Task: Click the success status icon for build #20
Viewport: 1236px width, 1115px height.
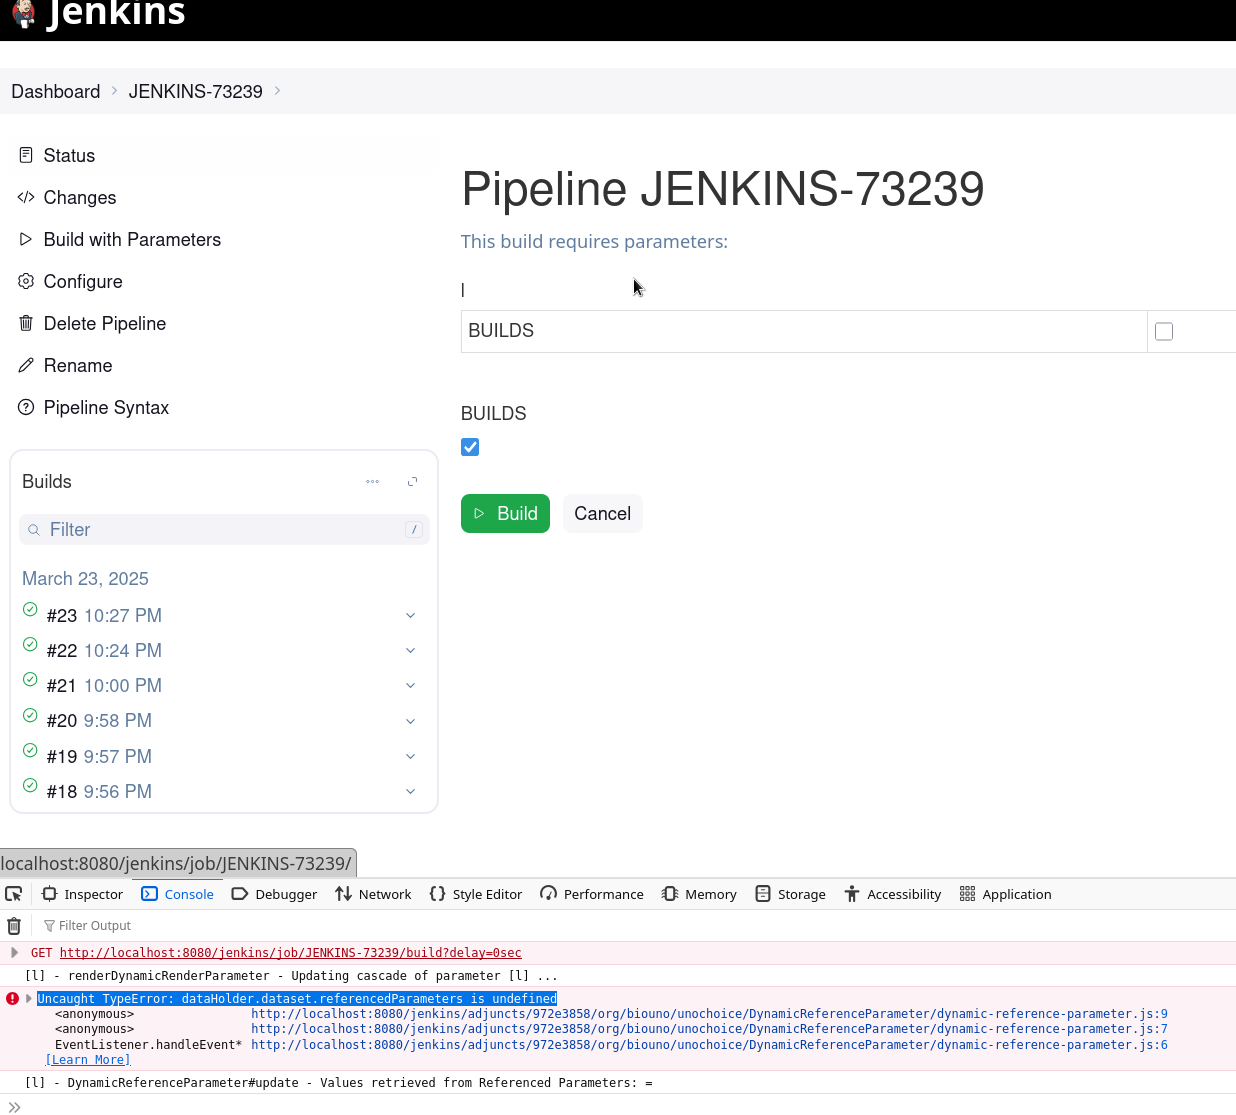Action: (30, 715)
